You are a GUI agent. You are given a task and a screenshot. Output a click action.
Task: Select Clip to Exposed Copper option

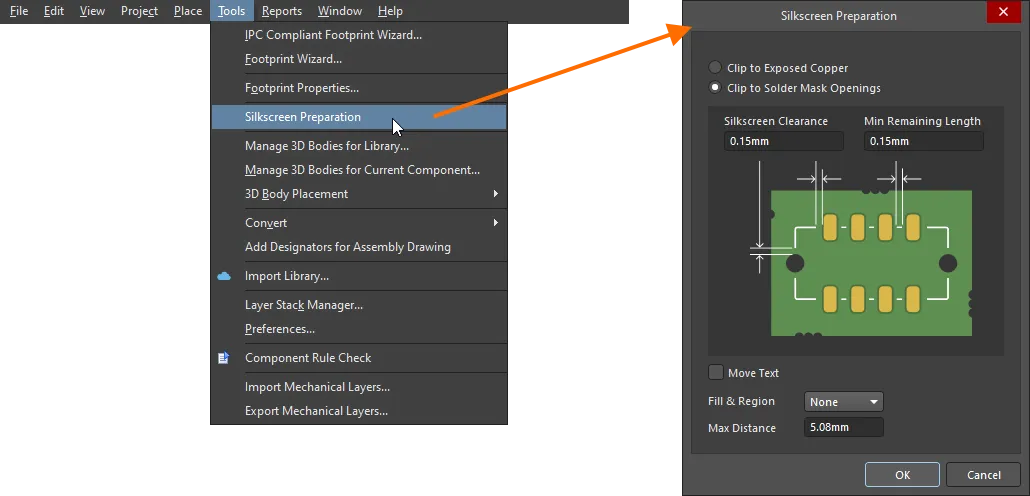(x=715, y=68)
